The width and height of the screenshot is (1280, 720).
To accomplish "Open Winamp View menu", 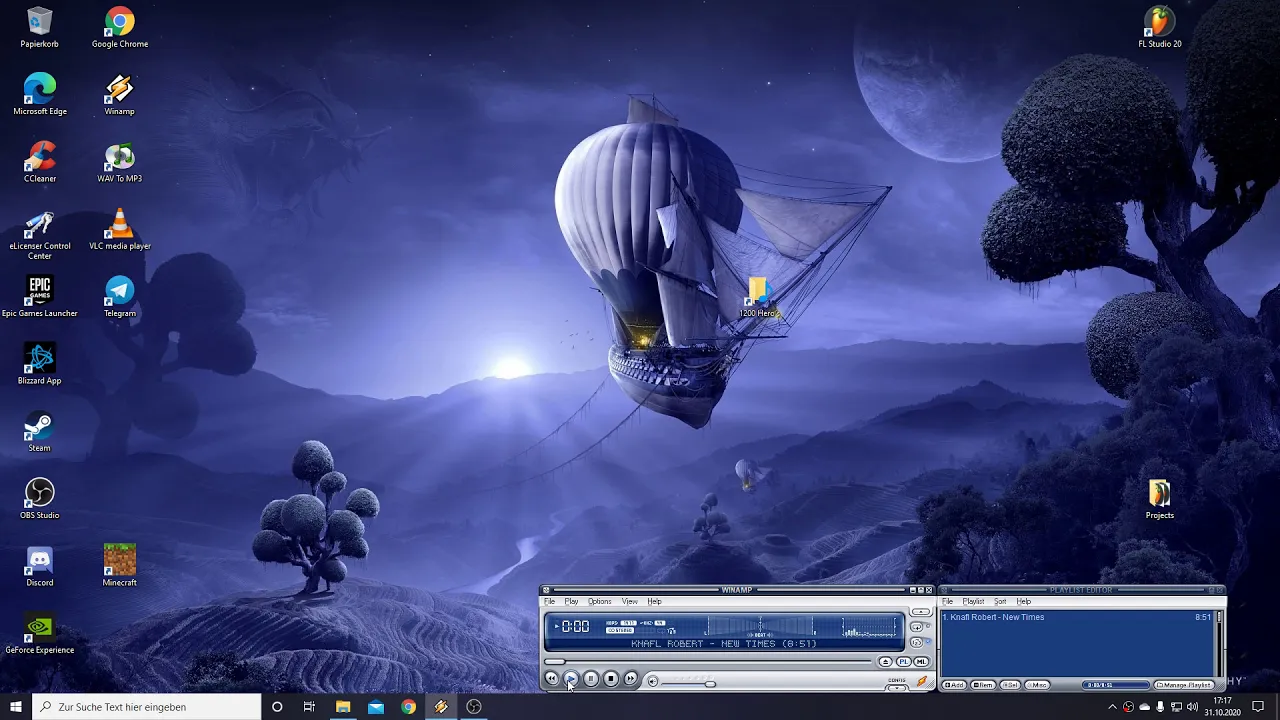I will (630, 601).
